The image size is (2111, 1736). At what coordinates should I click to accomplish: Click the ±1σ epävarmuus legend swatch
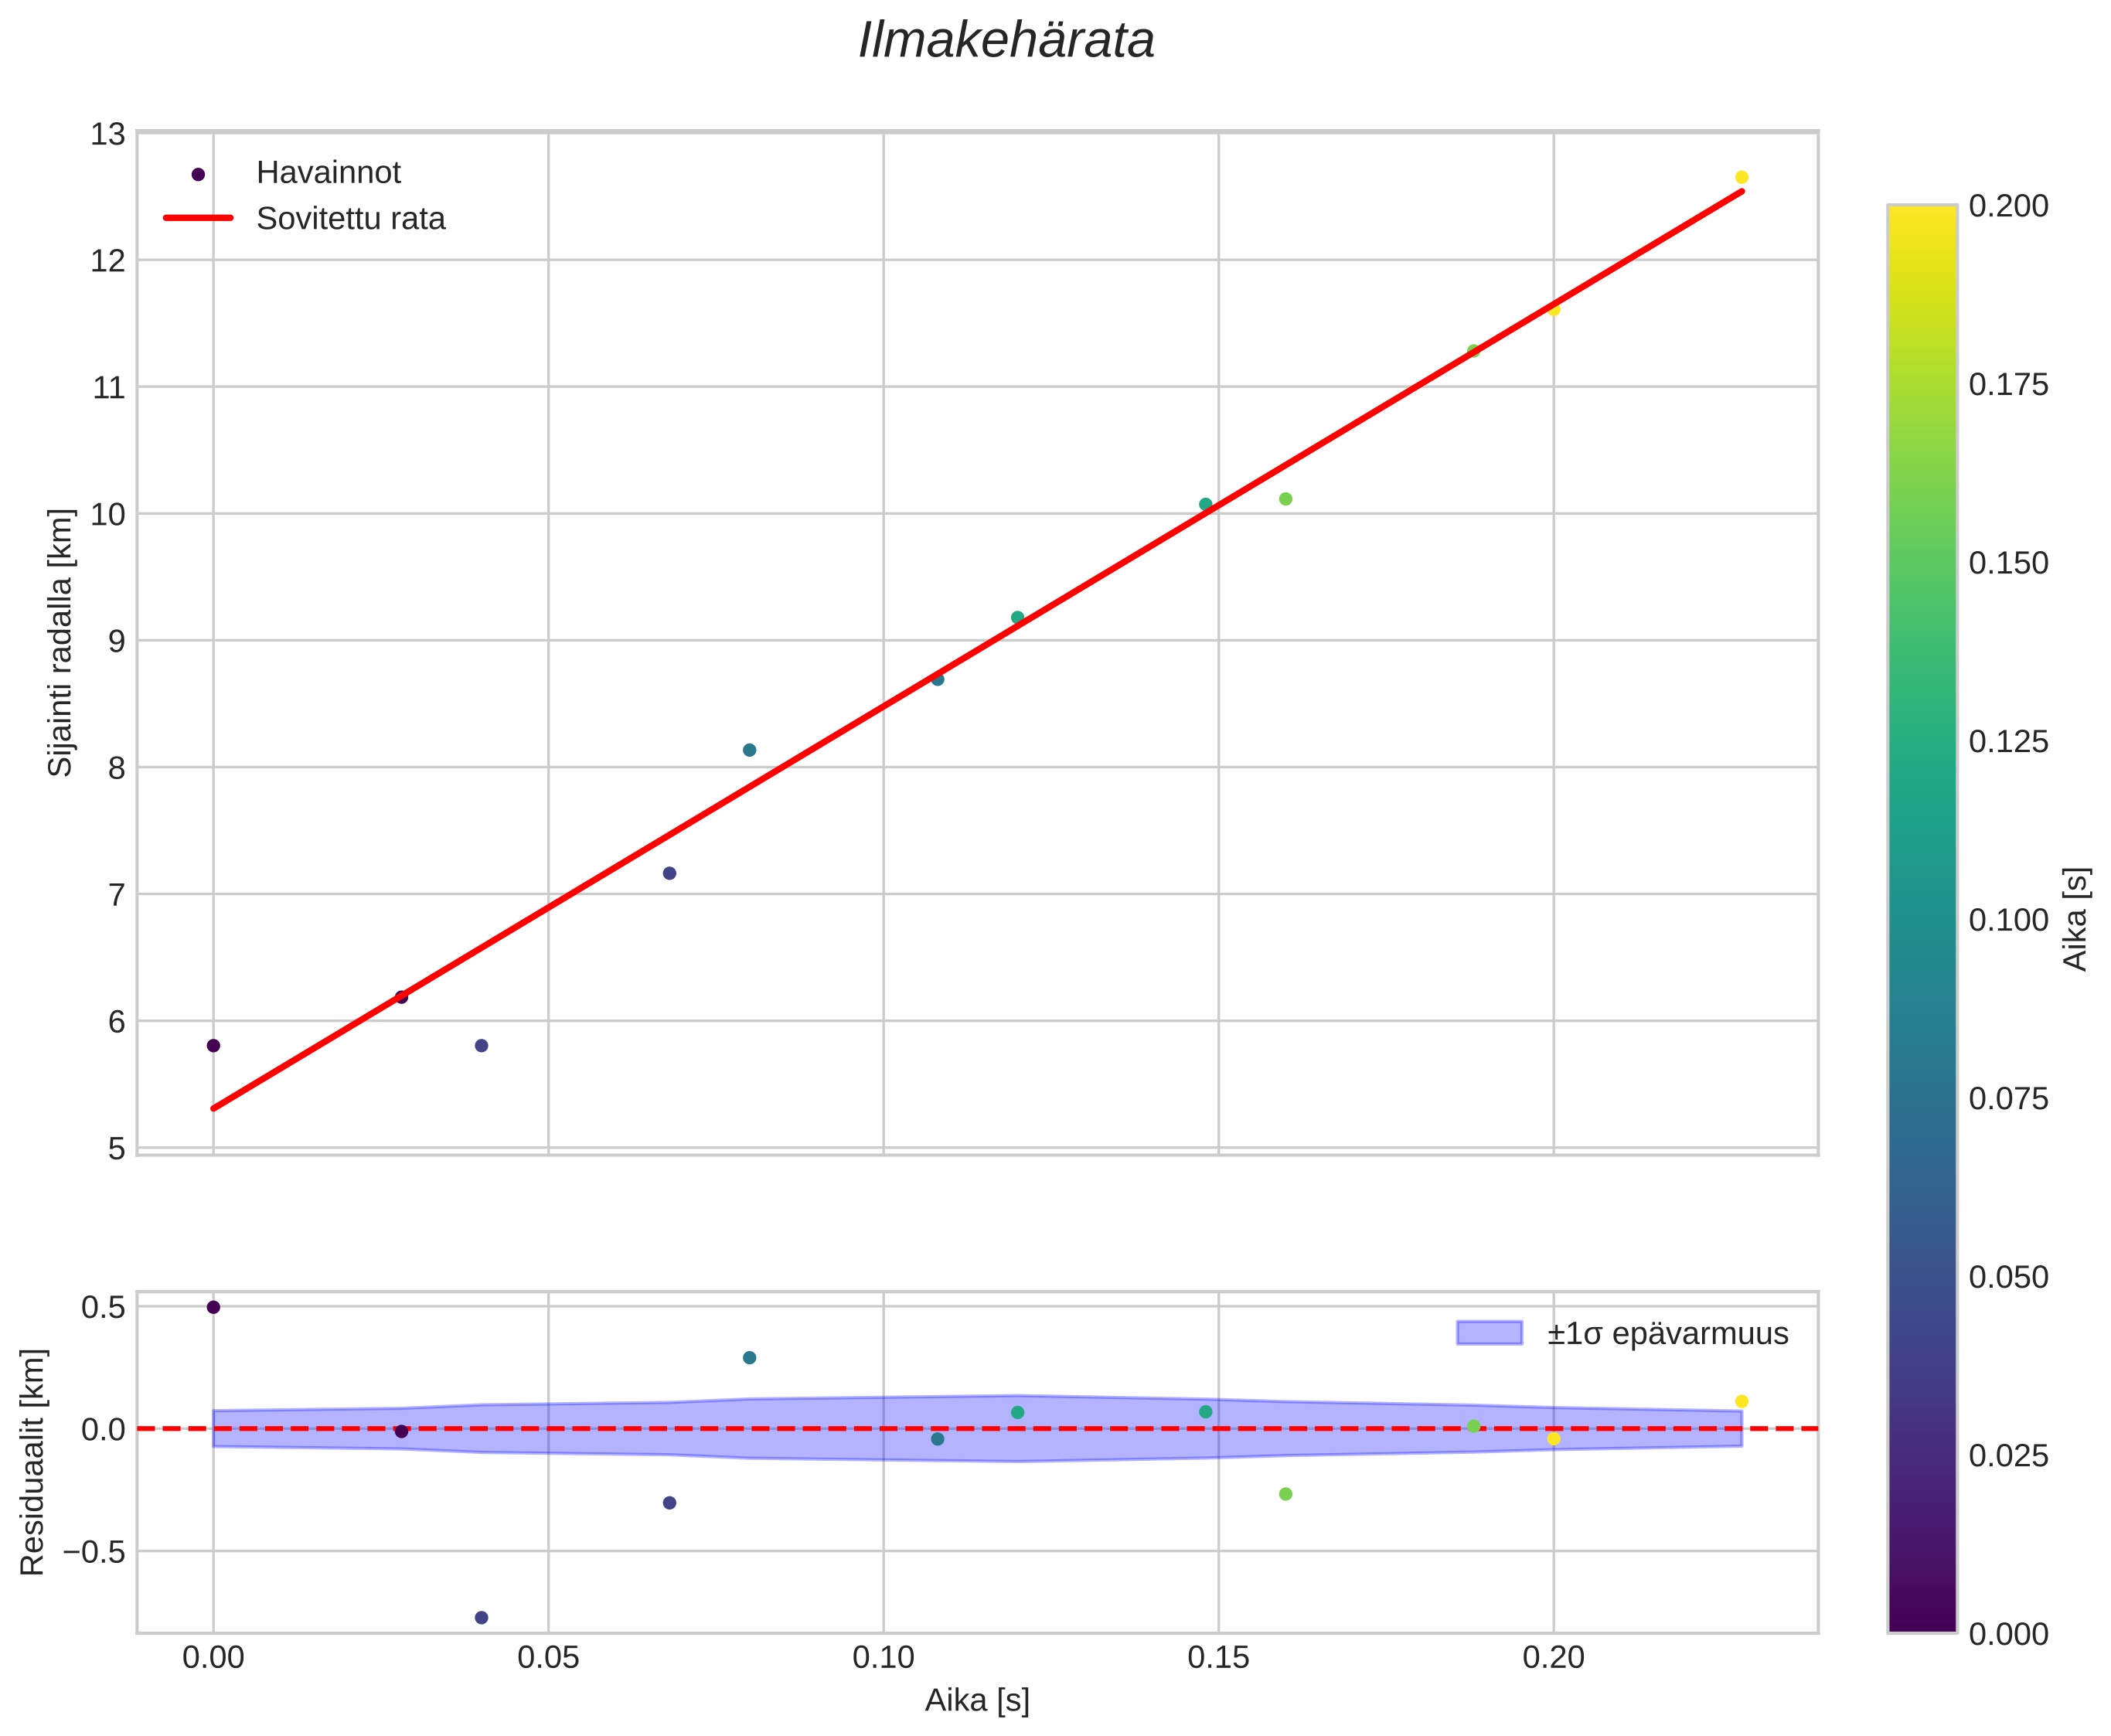click(x=1489, y=1333)
